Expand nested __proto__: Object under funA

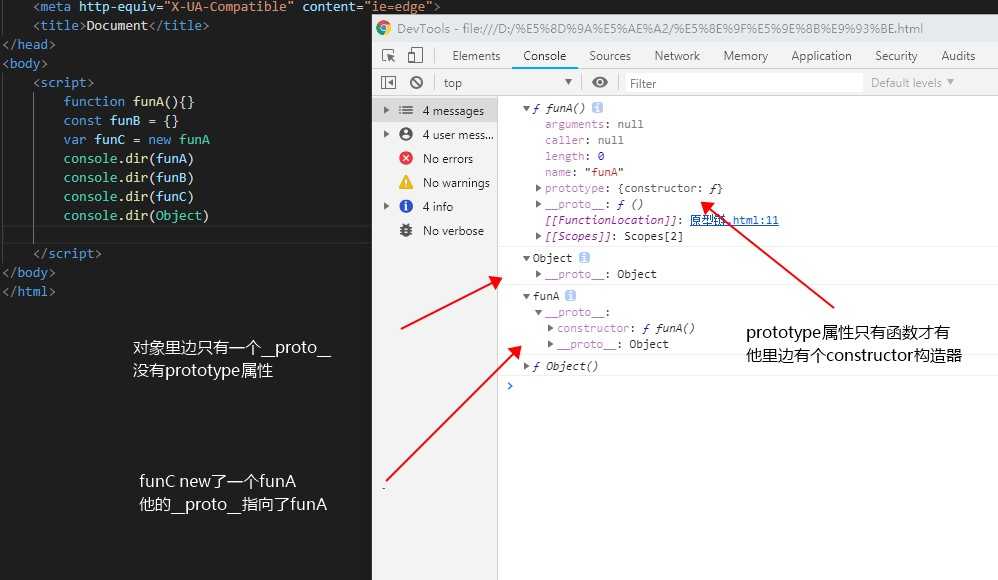point(551,344)
